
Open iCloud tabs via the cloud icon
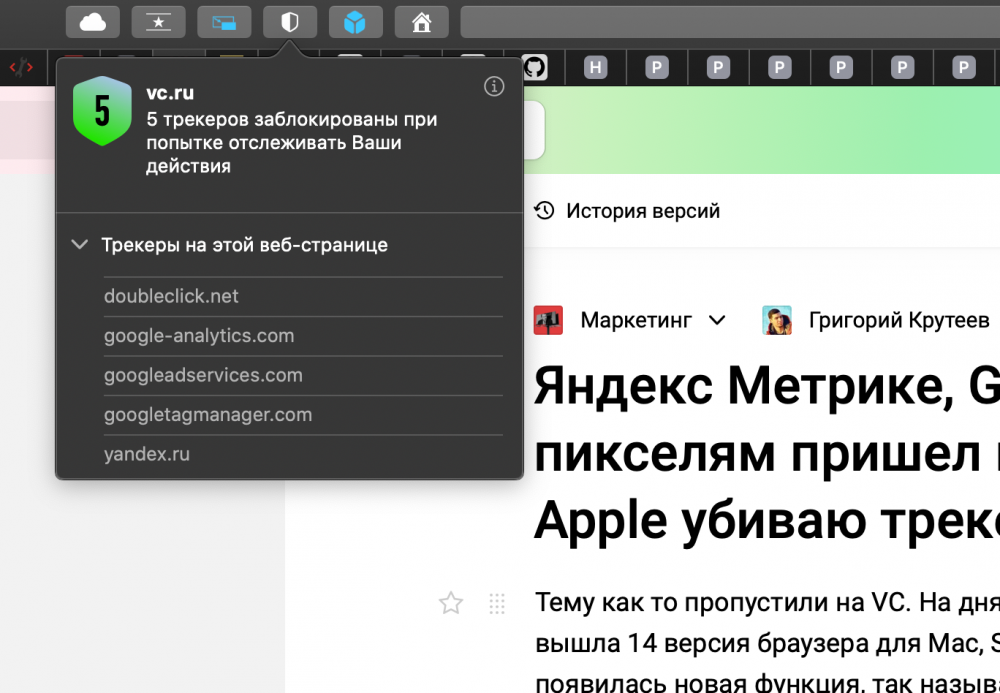coord(92,22)
